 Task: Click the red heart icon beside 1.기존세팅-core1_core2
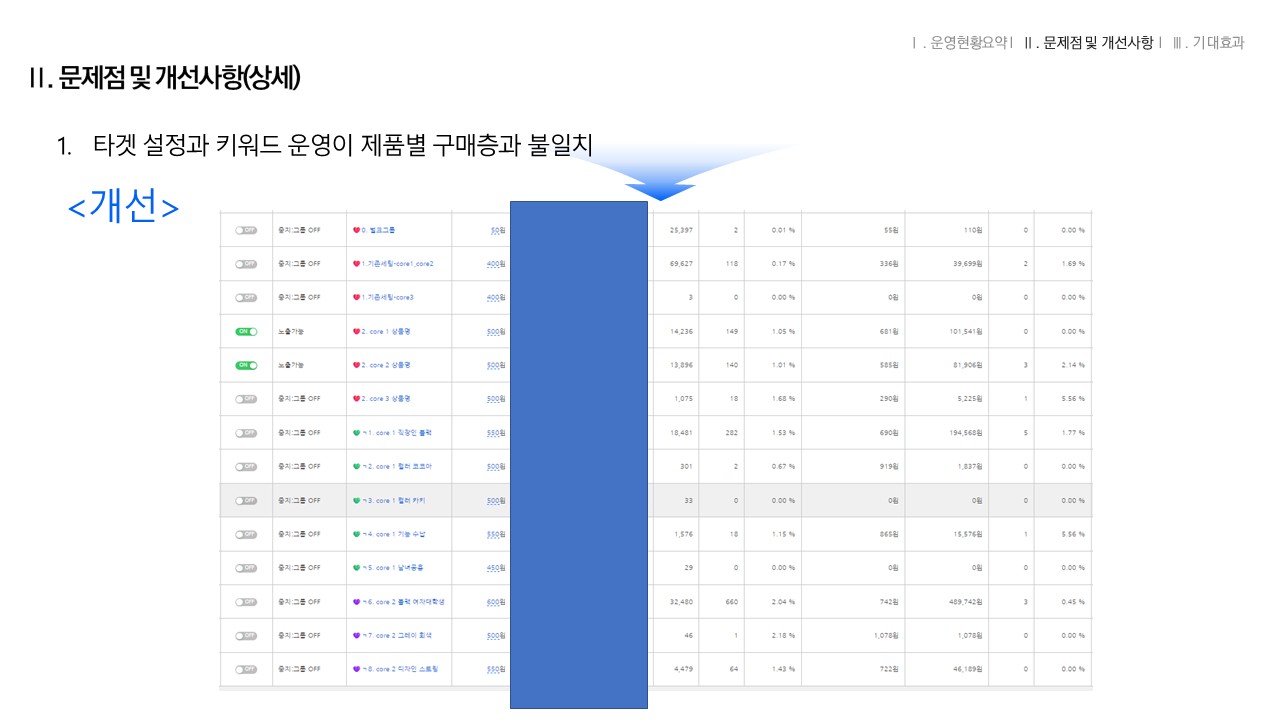pos(357,264)
